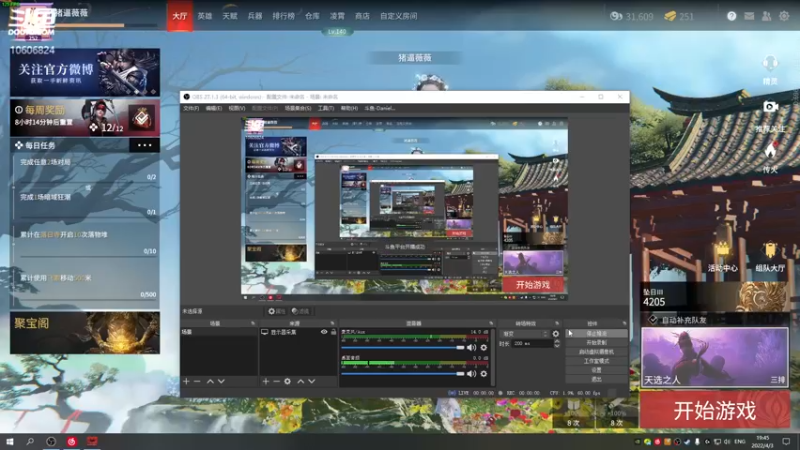Open the Windows Start menu
The image size is (800, 450).
[10, 441]
